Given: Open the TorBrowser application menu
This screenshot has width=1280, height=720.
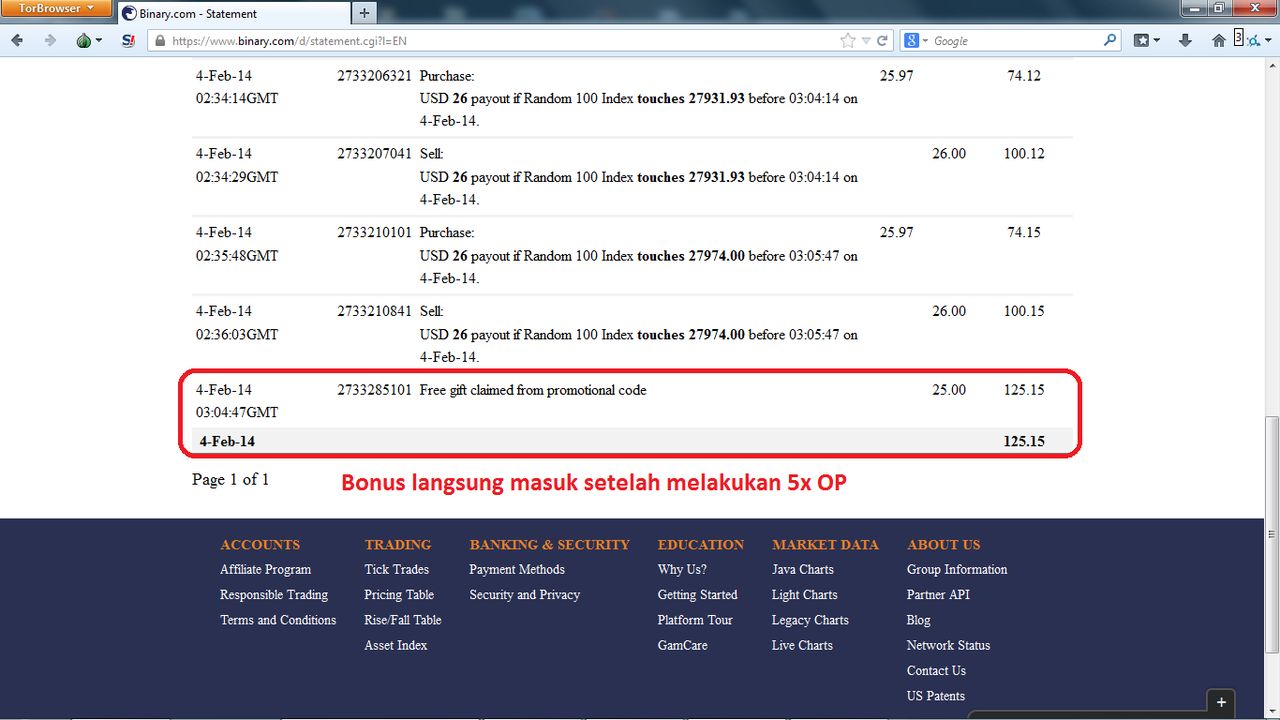Looking at the screenshot, I should (56, 9).
